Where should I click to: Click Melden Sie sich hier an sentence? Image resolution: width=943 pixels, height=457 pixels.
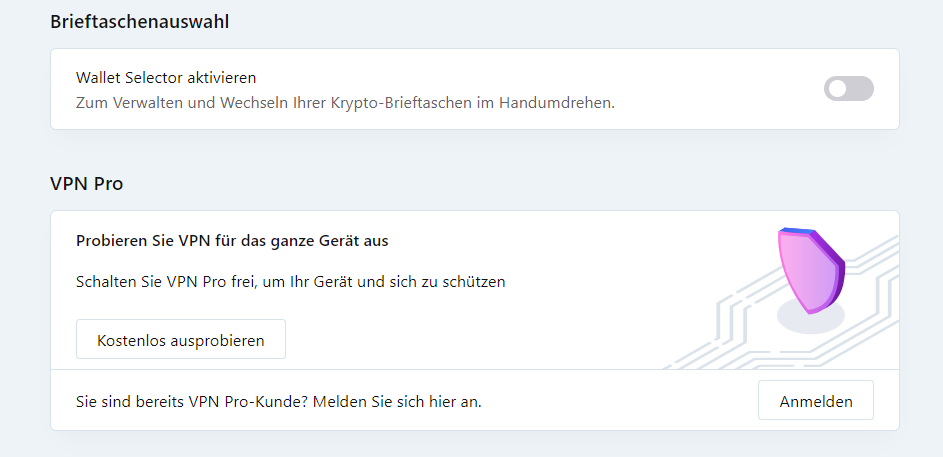397,402
